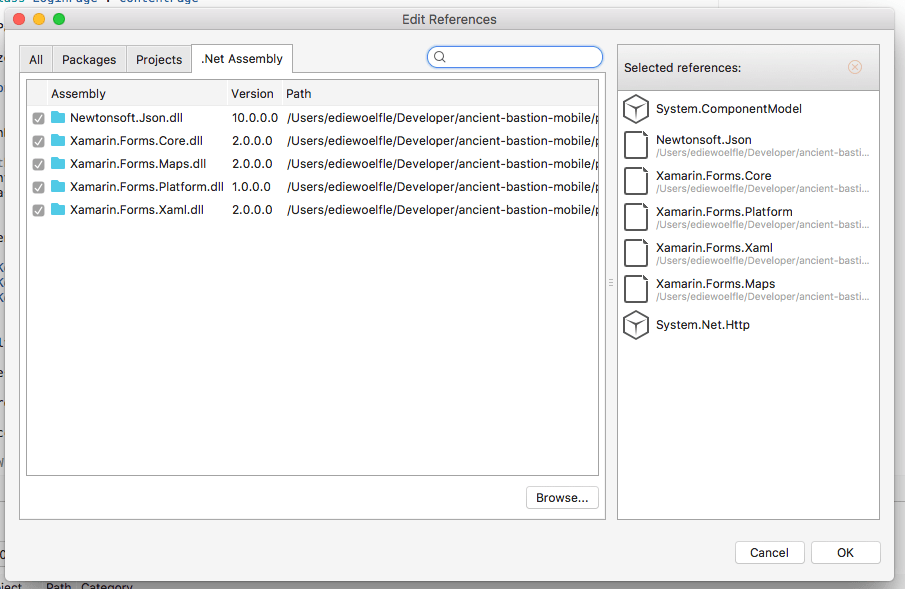The height and width of the screenshot is (589, 905).
Task: Click the folder icon beside Xamarin.Forms.Core.dll
Action: (x=58, y=141)
